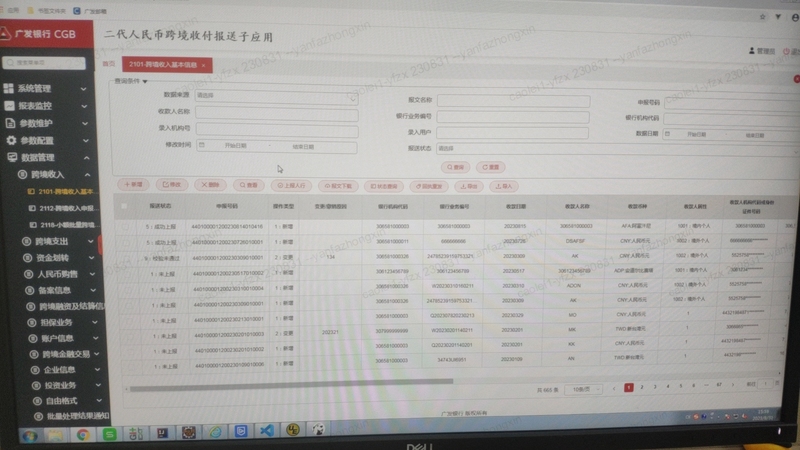This screenshot has width=800, height=450.
Task: Click the 导出 export button
Action: click(x=468, y=186)
